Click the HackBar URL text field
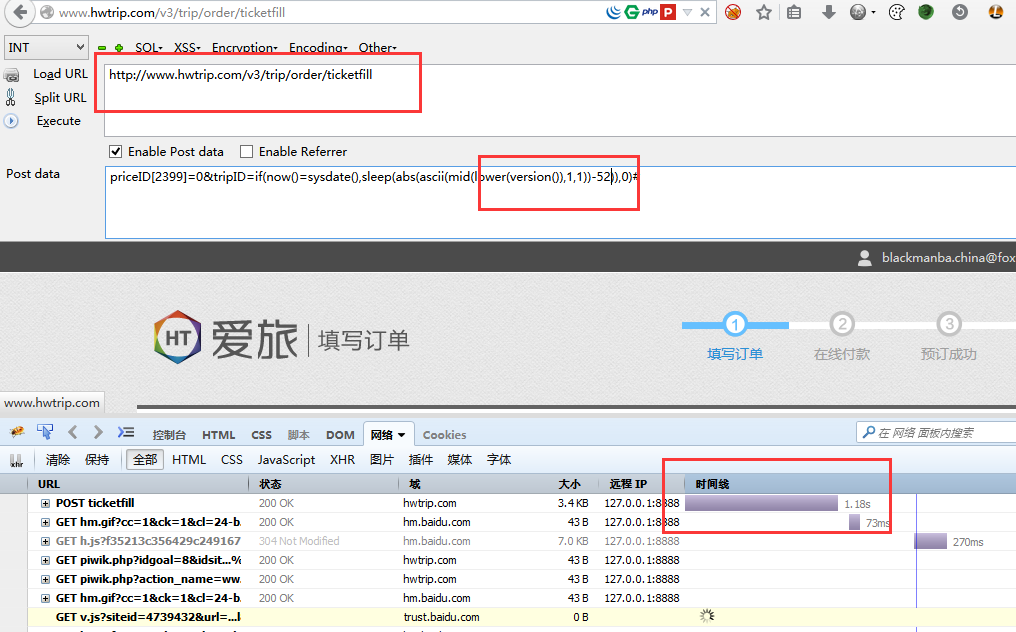 (x=560, y=100)
